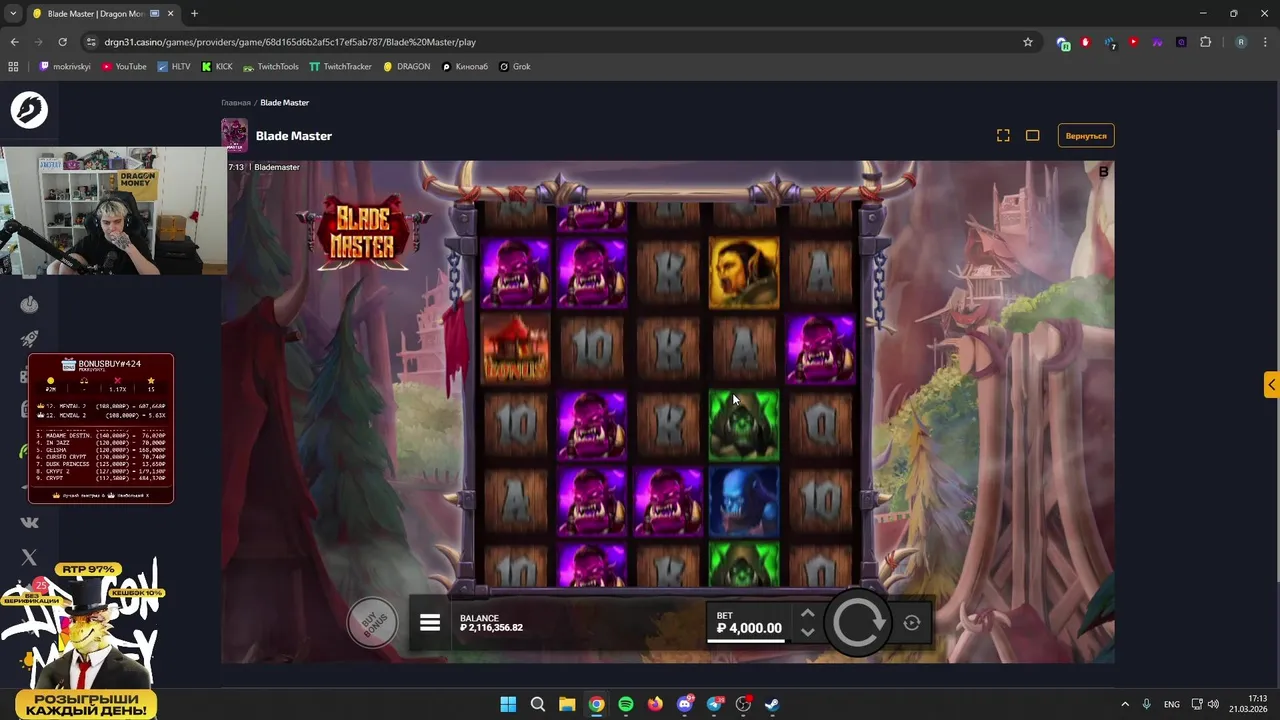Screen dimensions: 1280x720
Task: Open the YouTube bookmark
Action: [x=124, y=67]
